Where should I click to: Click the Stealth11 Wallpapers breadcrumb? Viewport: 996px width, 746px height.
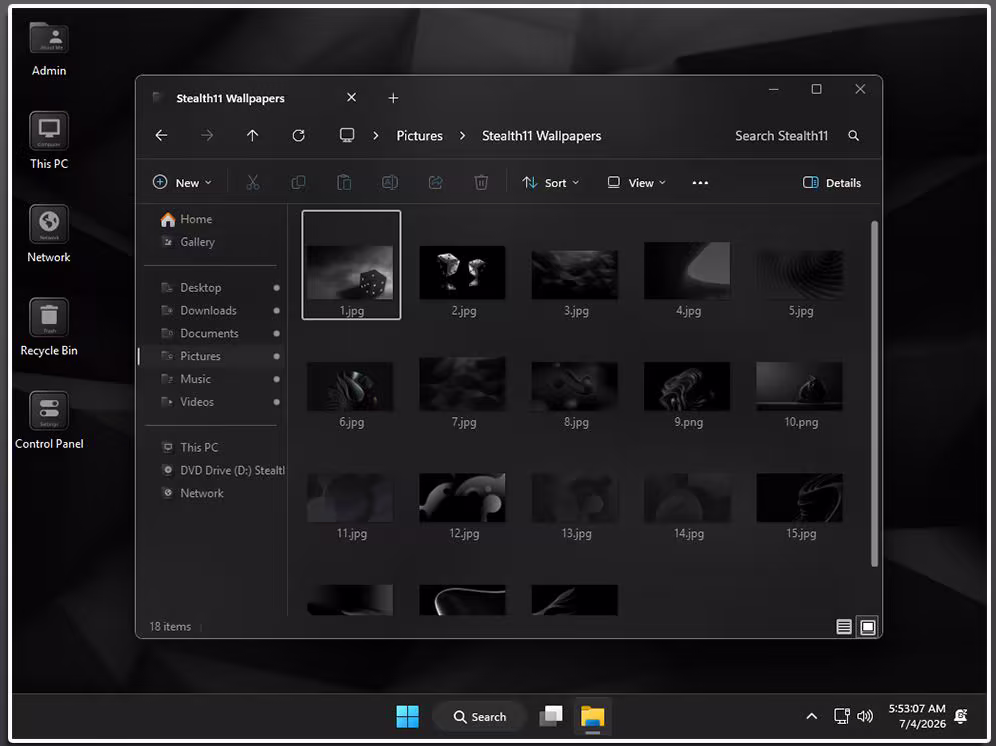pyautogui.click(x=541, y=136)
